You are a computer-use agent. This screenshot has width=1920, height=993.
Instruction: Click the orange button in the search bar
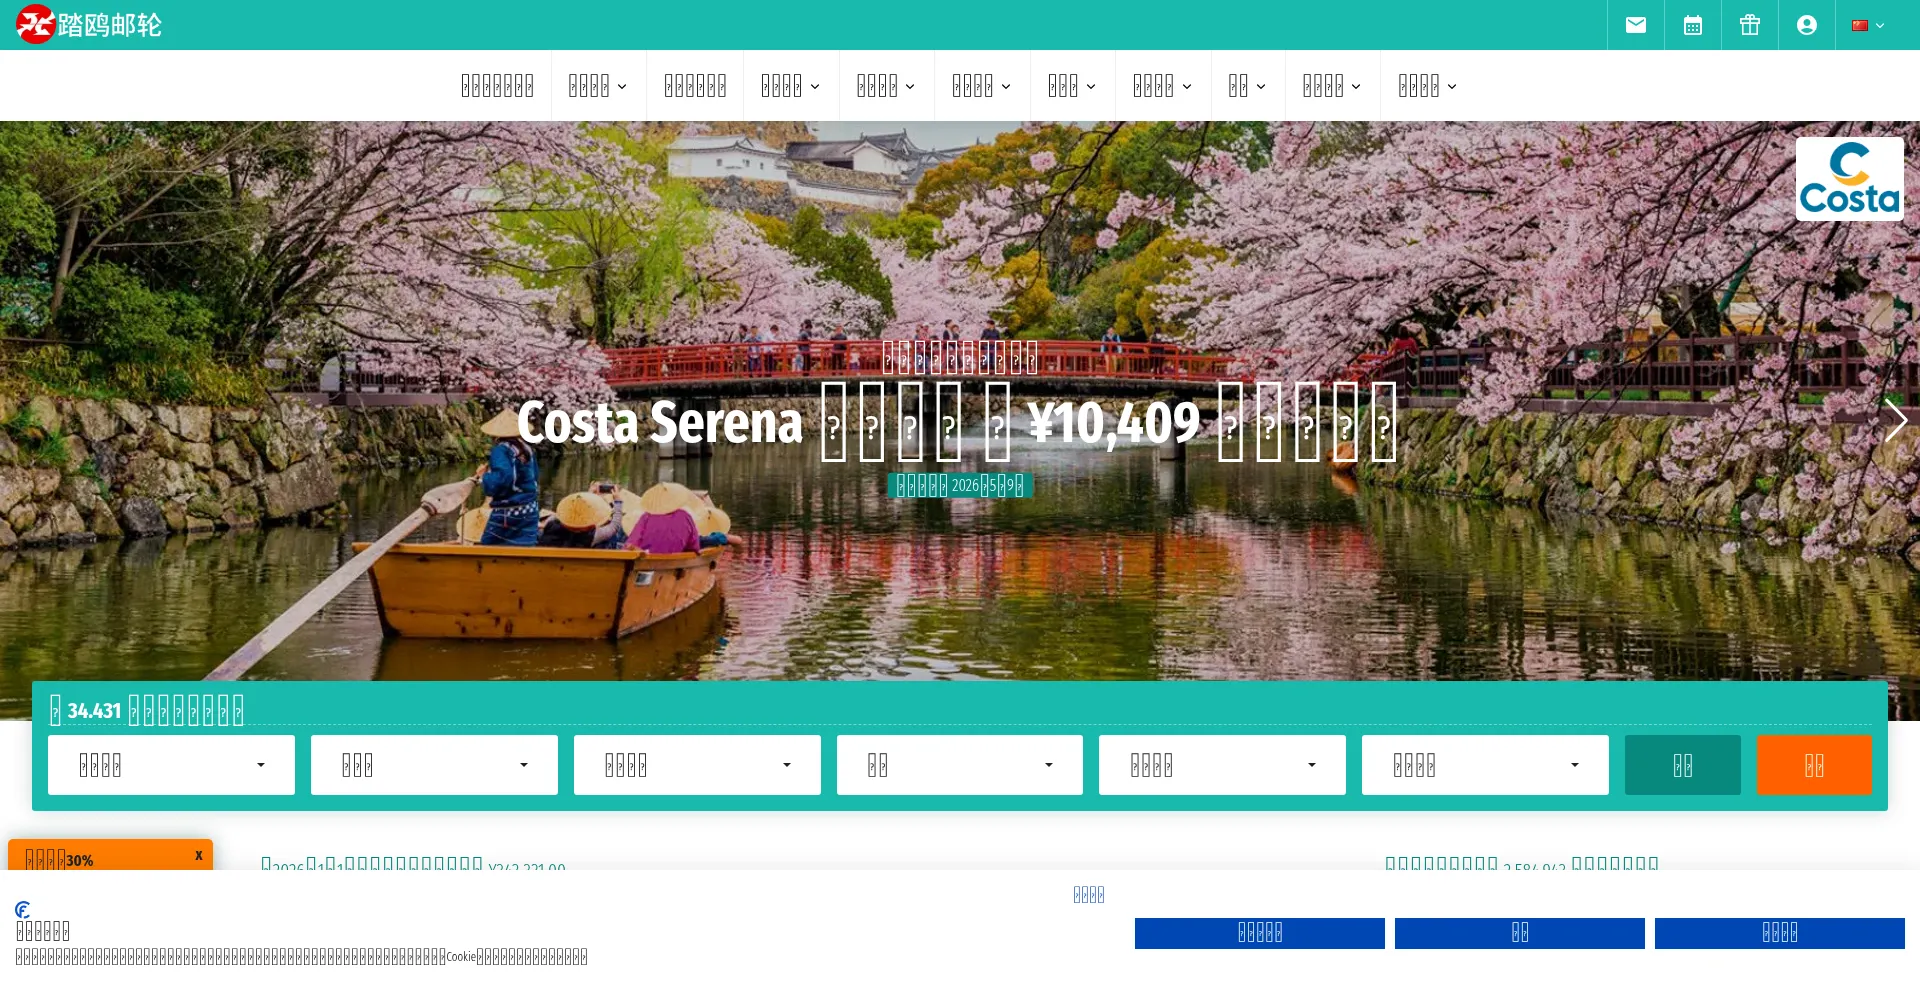pyautogui.click(x=1814, y=765)
